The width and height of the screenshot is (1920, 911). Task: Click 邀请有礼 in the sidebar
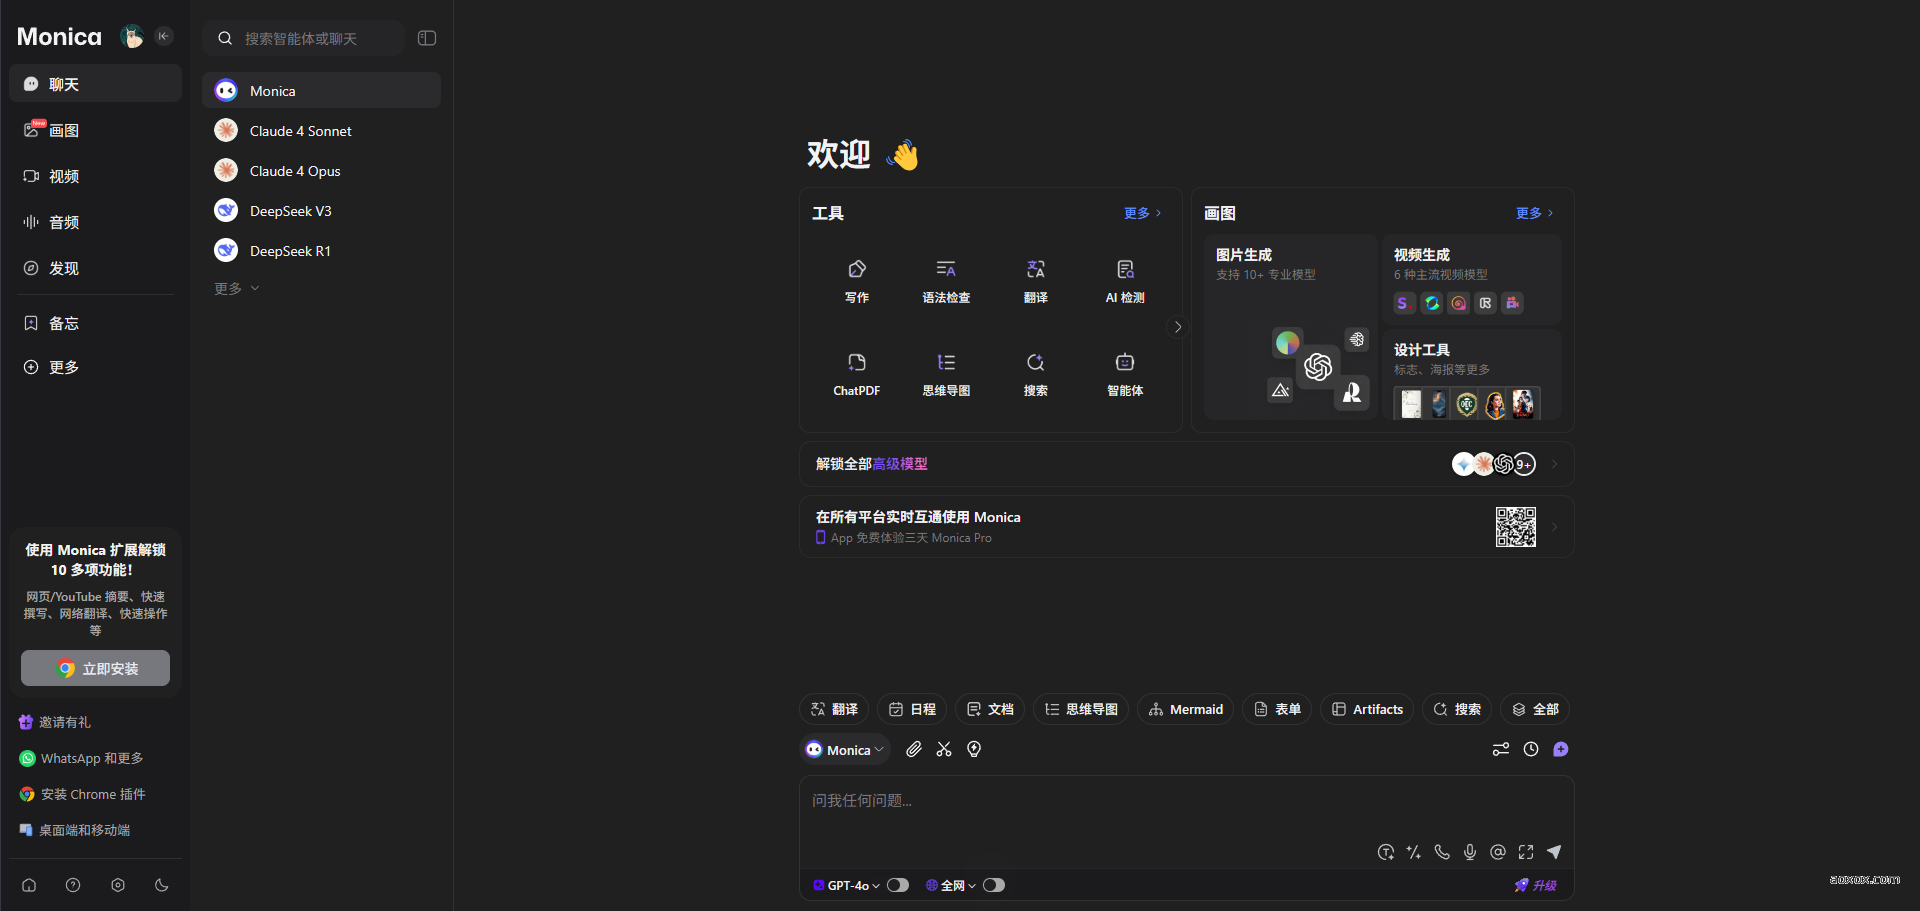(55, 722)
